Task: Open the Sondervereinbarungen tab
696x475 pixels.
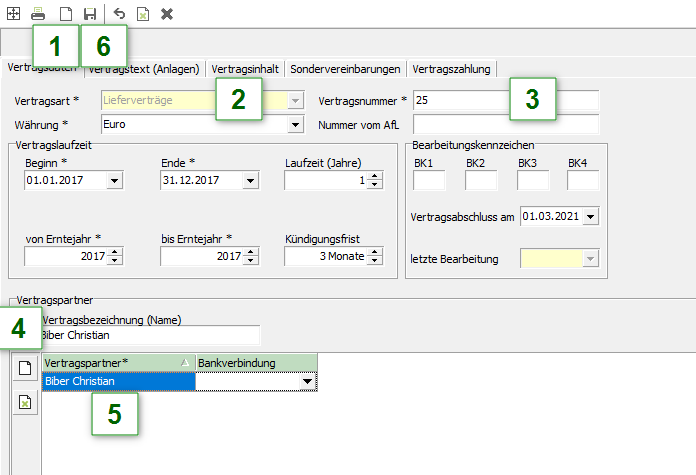Action: (x=346, y=69)
